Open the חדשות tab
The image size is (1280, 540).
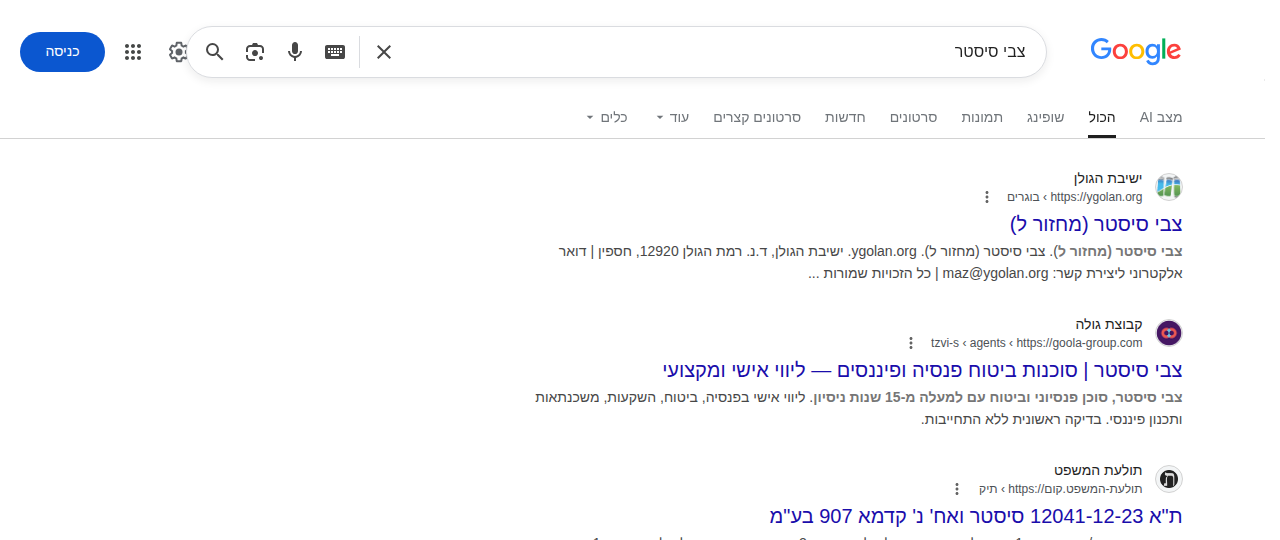[845, 117]
